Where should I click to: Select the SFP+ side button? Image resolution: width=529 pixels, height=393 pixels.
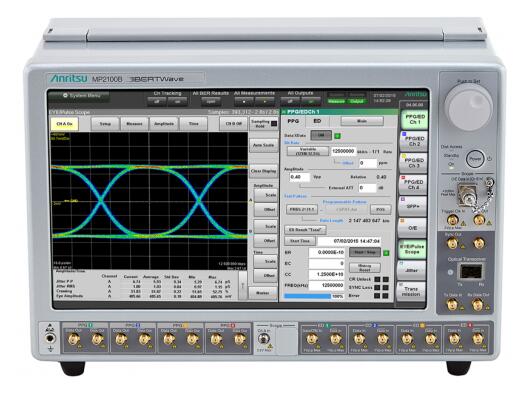click(x=413, y=206)
